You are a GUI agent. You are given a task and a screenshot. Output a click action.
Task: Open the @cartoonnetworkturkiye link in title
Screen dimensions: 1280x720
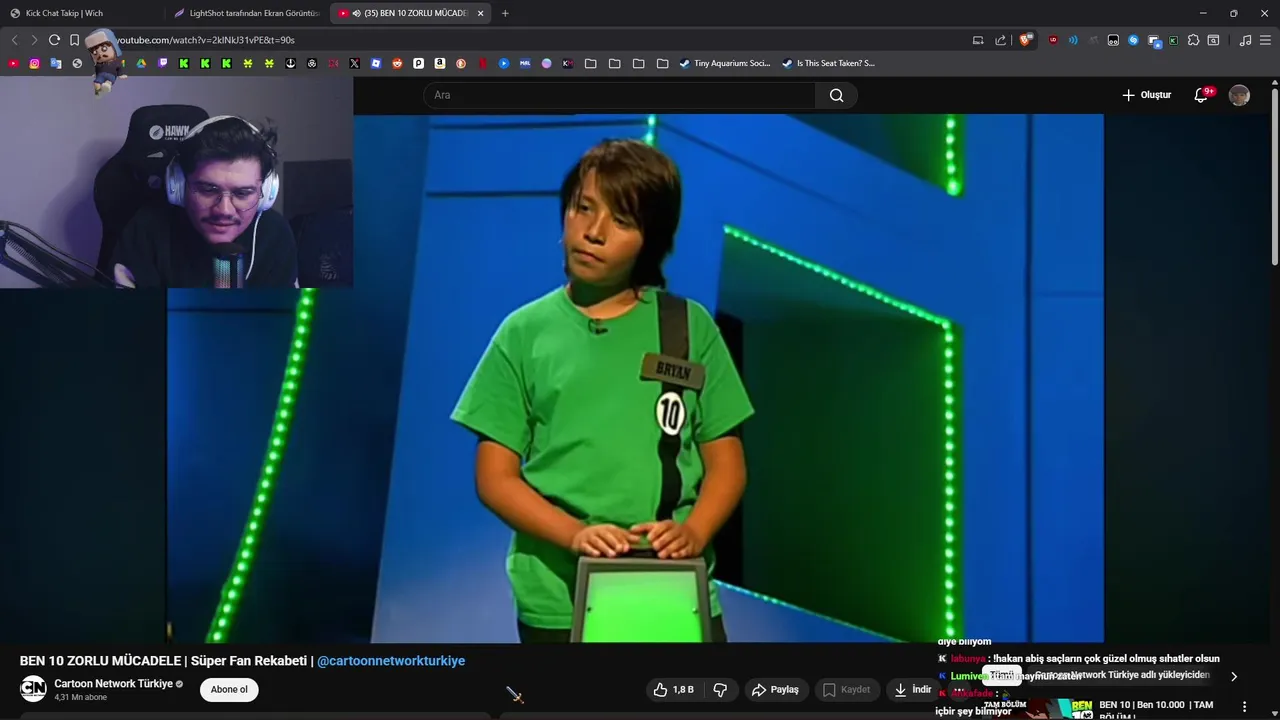pyautogui.click(x=391, y=661)
